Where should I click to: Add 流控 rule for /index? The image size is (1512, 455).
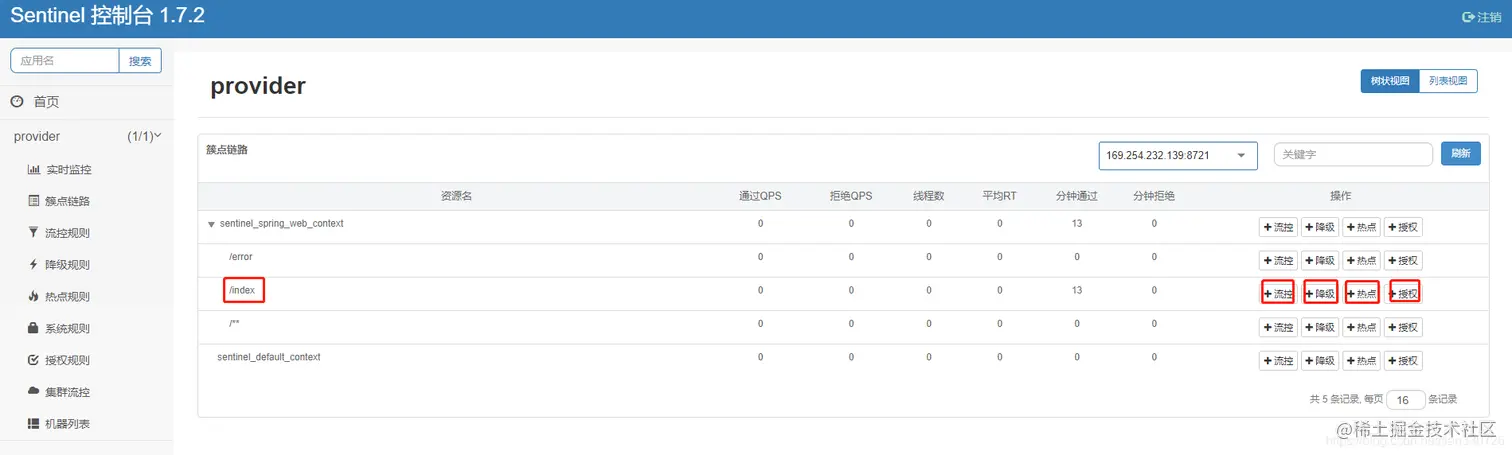click(1278, 294)
